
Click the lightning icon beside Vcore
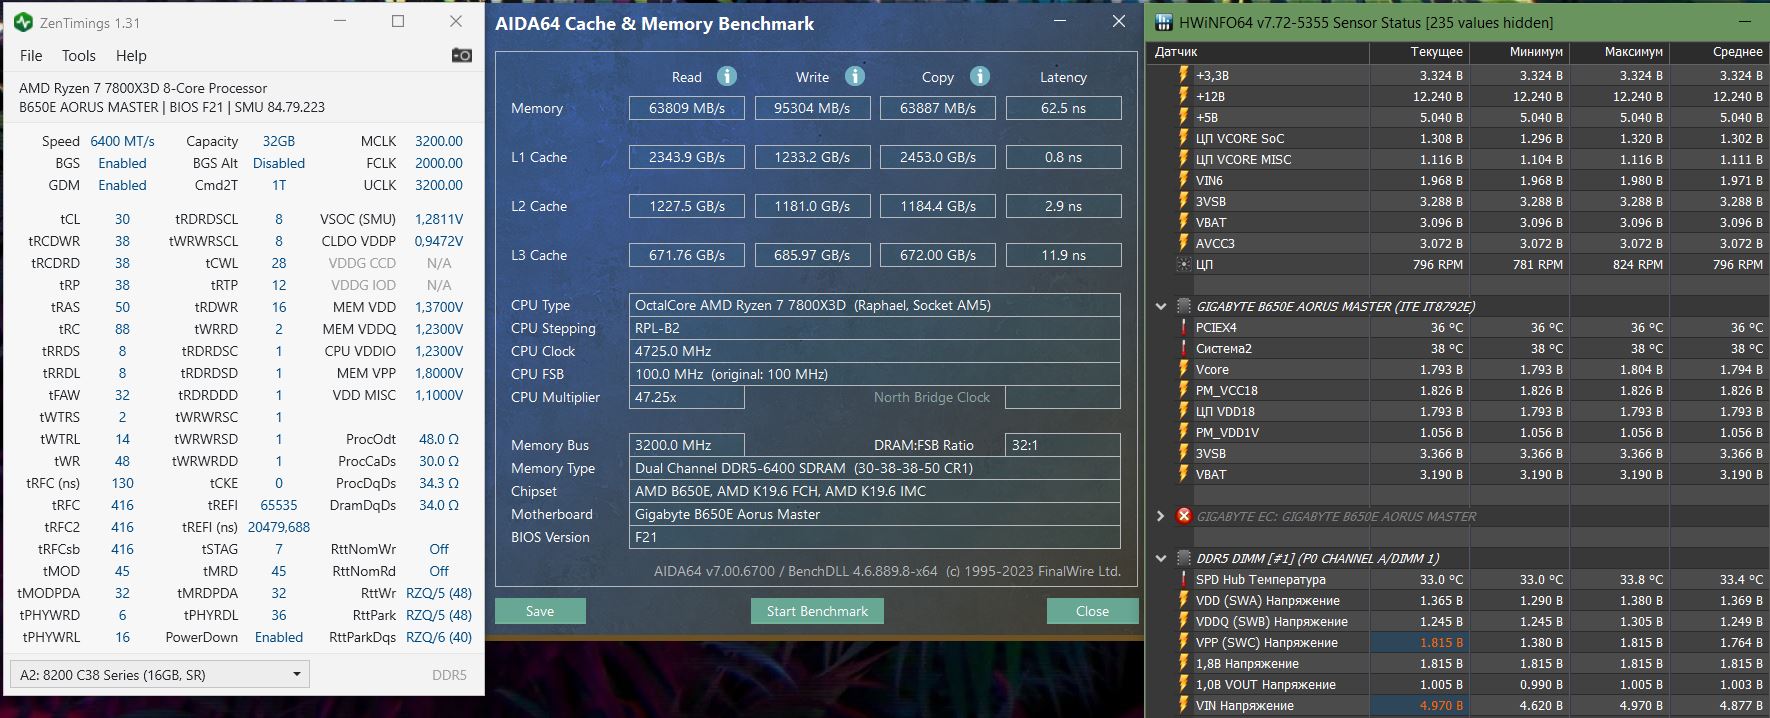click(1184, 369)
